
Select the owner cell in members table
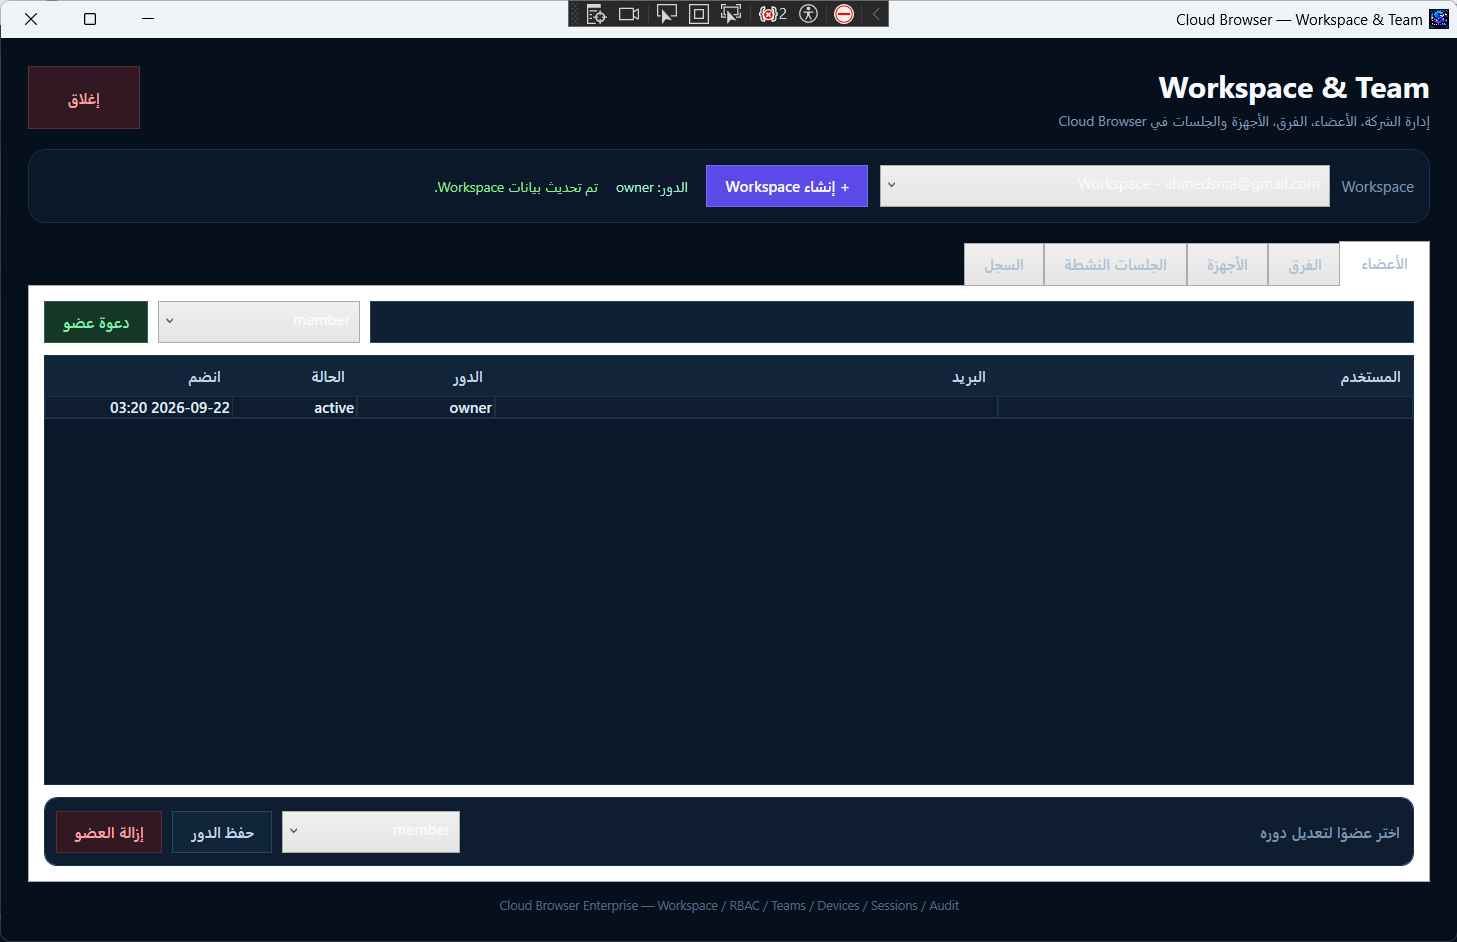[x=427, y=408]
